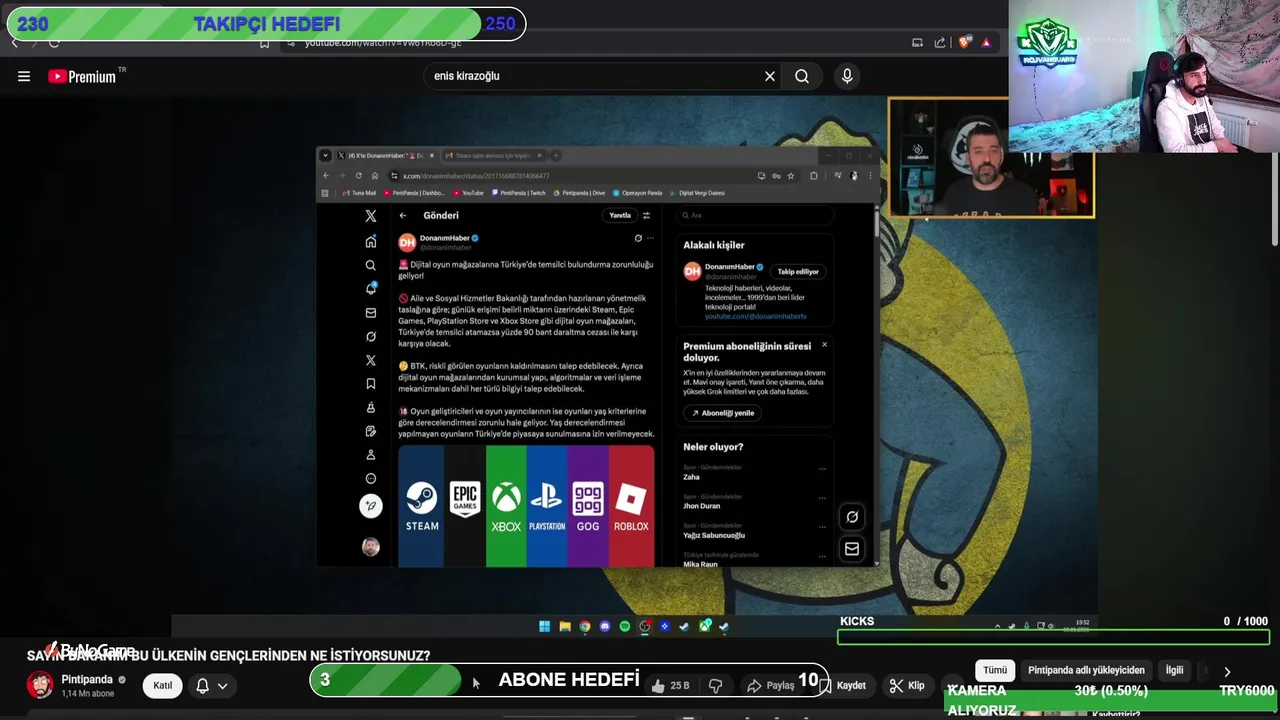Open the tweet's three-dot more menu
The image size is (1280, 720).
point(650,238)
